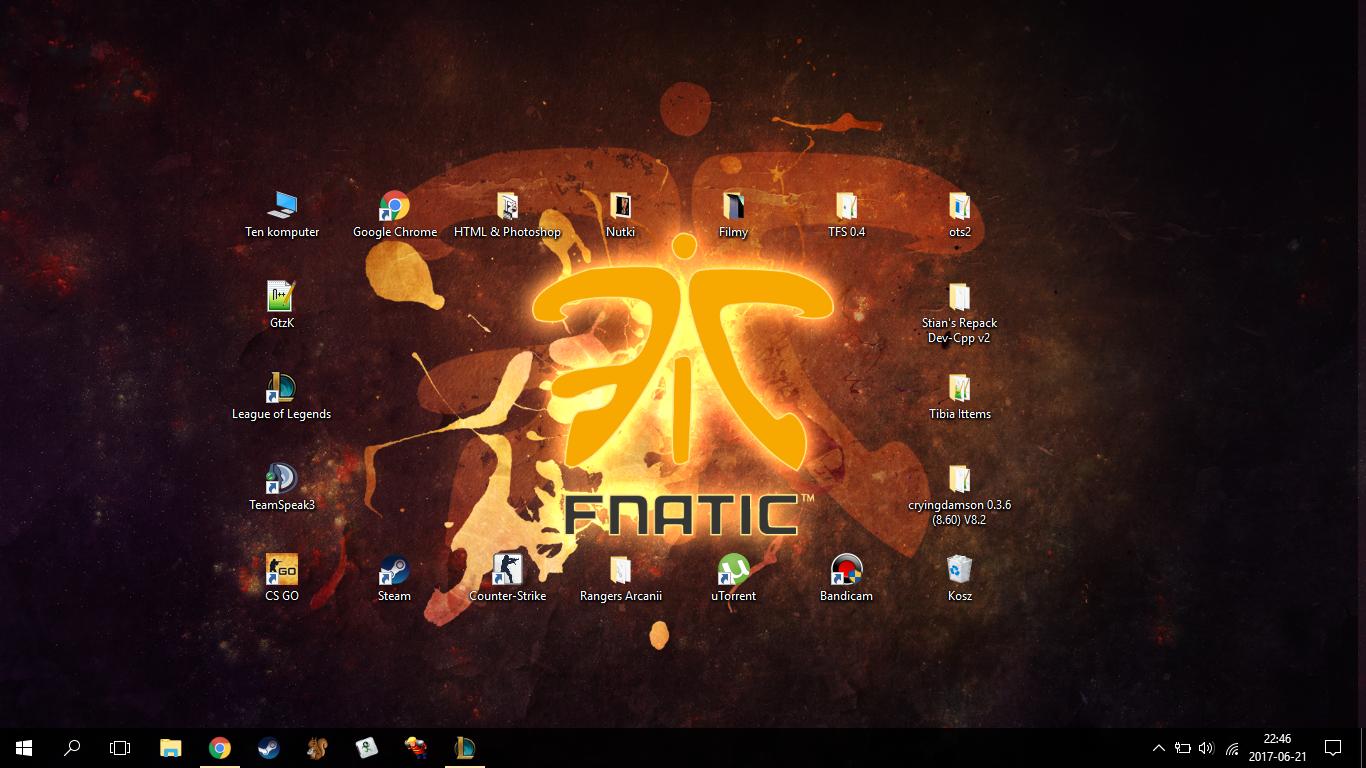
Task: Select the Nutki folder on desktop
Action: tap(620, 215)
